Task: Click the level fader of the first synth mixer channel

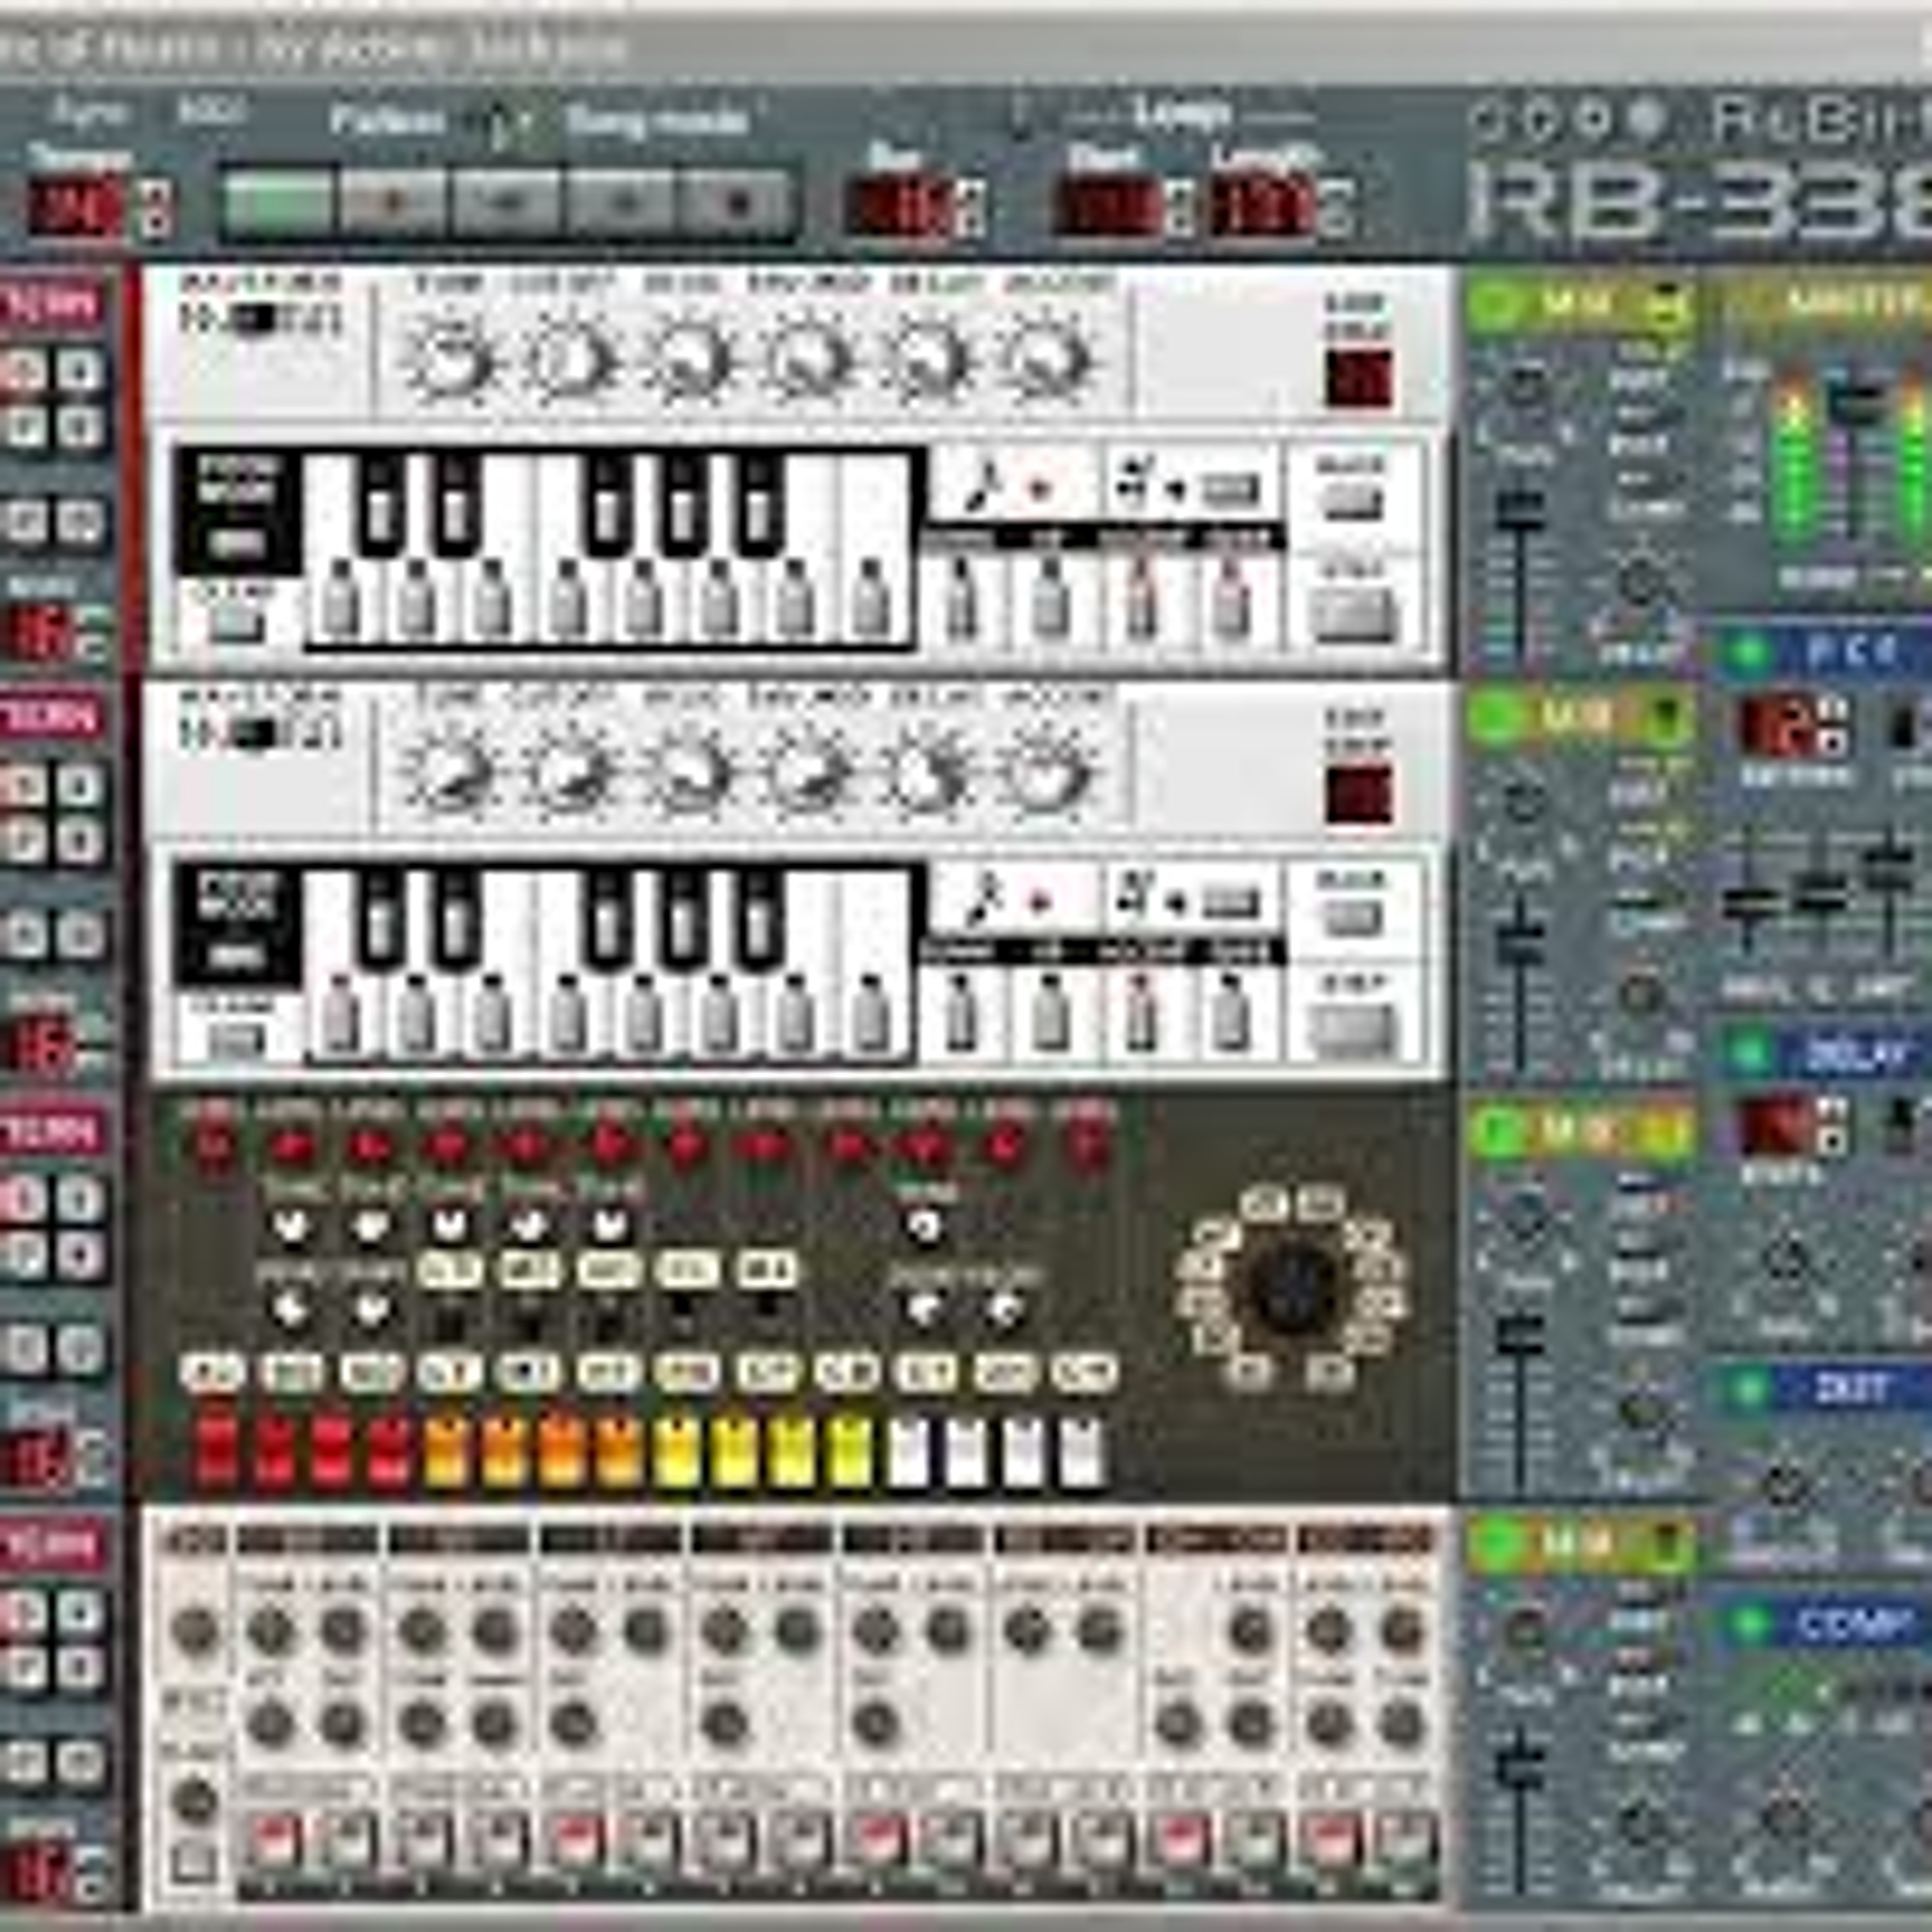Action: (x=1519, y=512)
